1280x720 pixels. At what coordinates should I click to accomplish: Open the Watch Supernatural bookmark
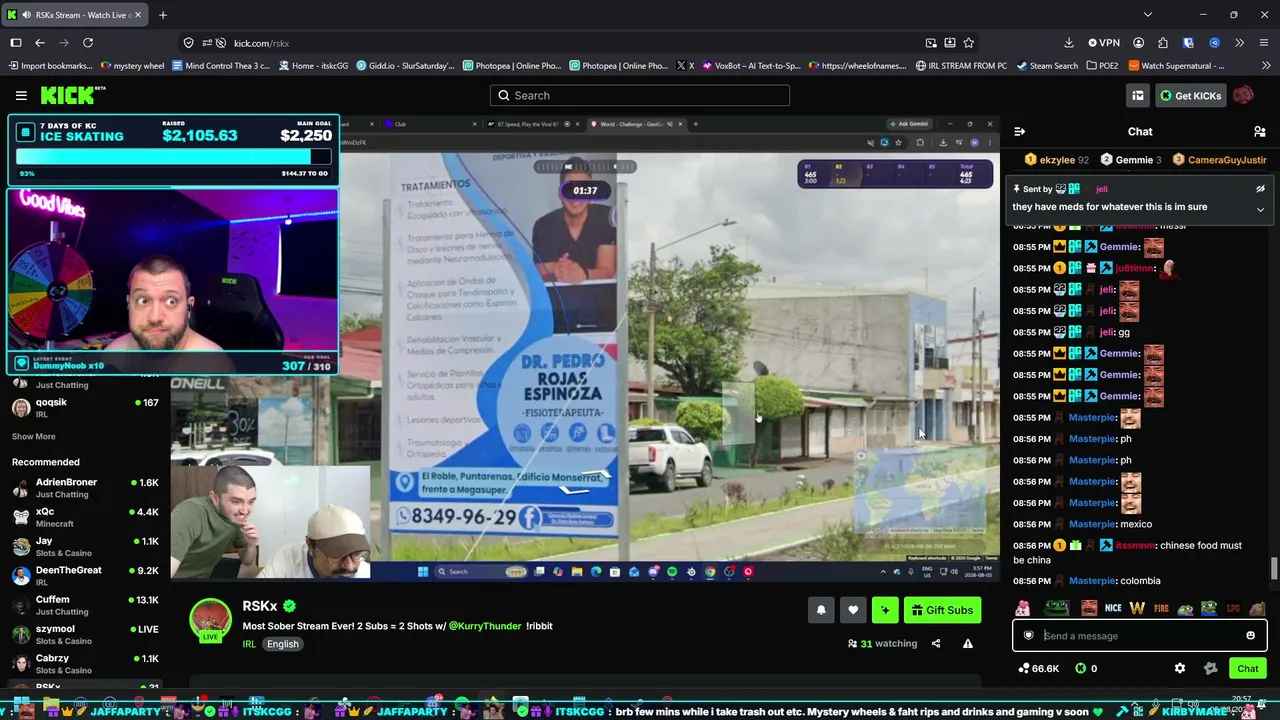(1176, 66)
